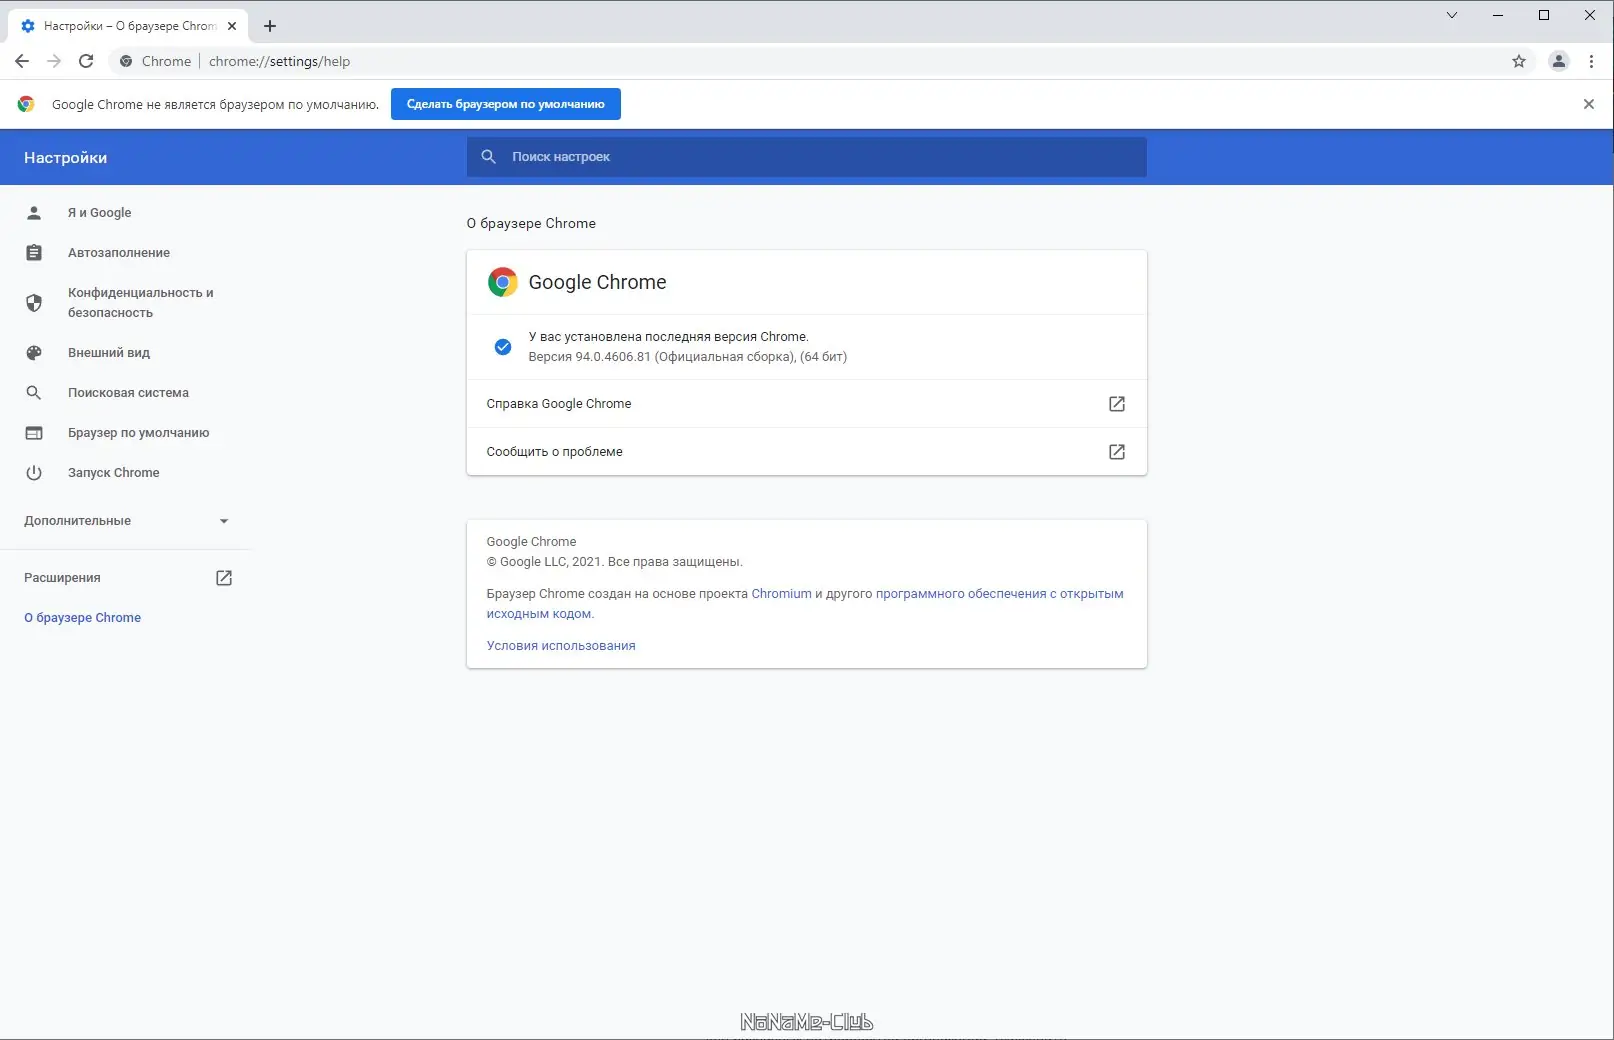Click the address bar URL chrome://settings/help
Screen dimensions: 1614x1040
pyautogui.click(x=280, y=61)
